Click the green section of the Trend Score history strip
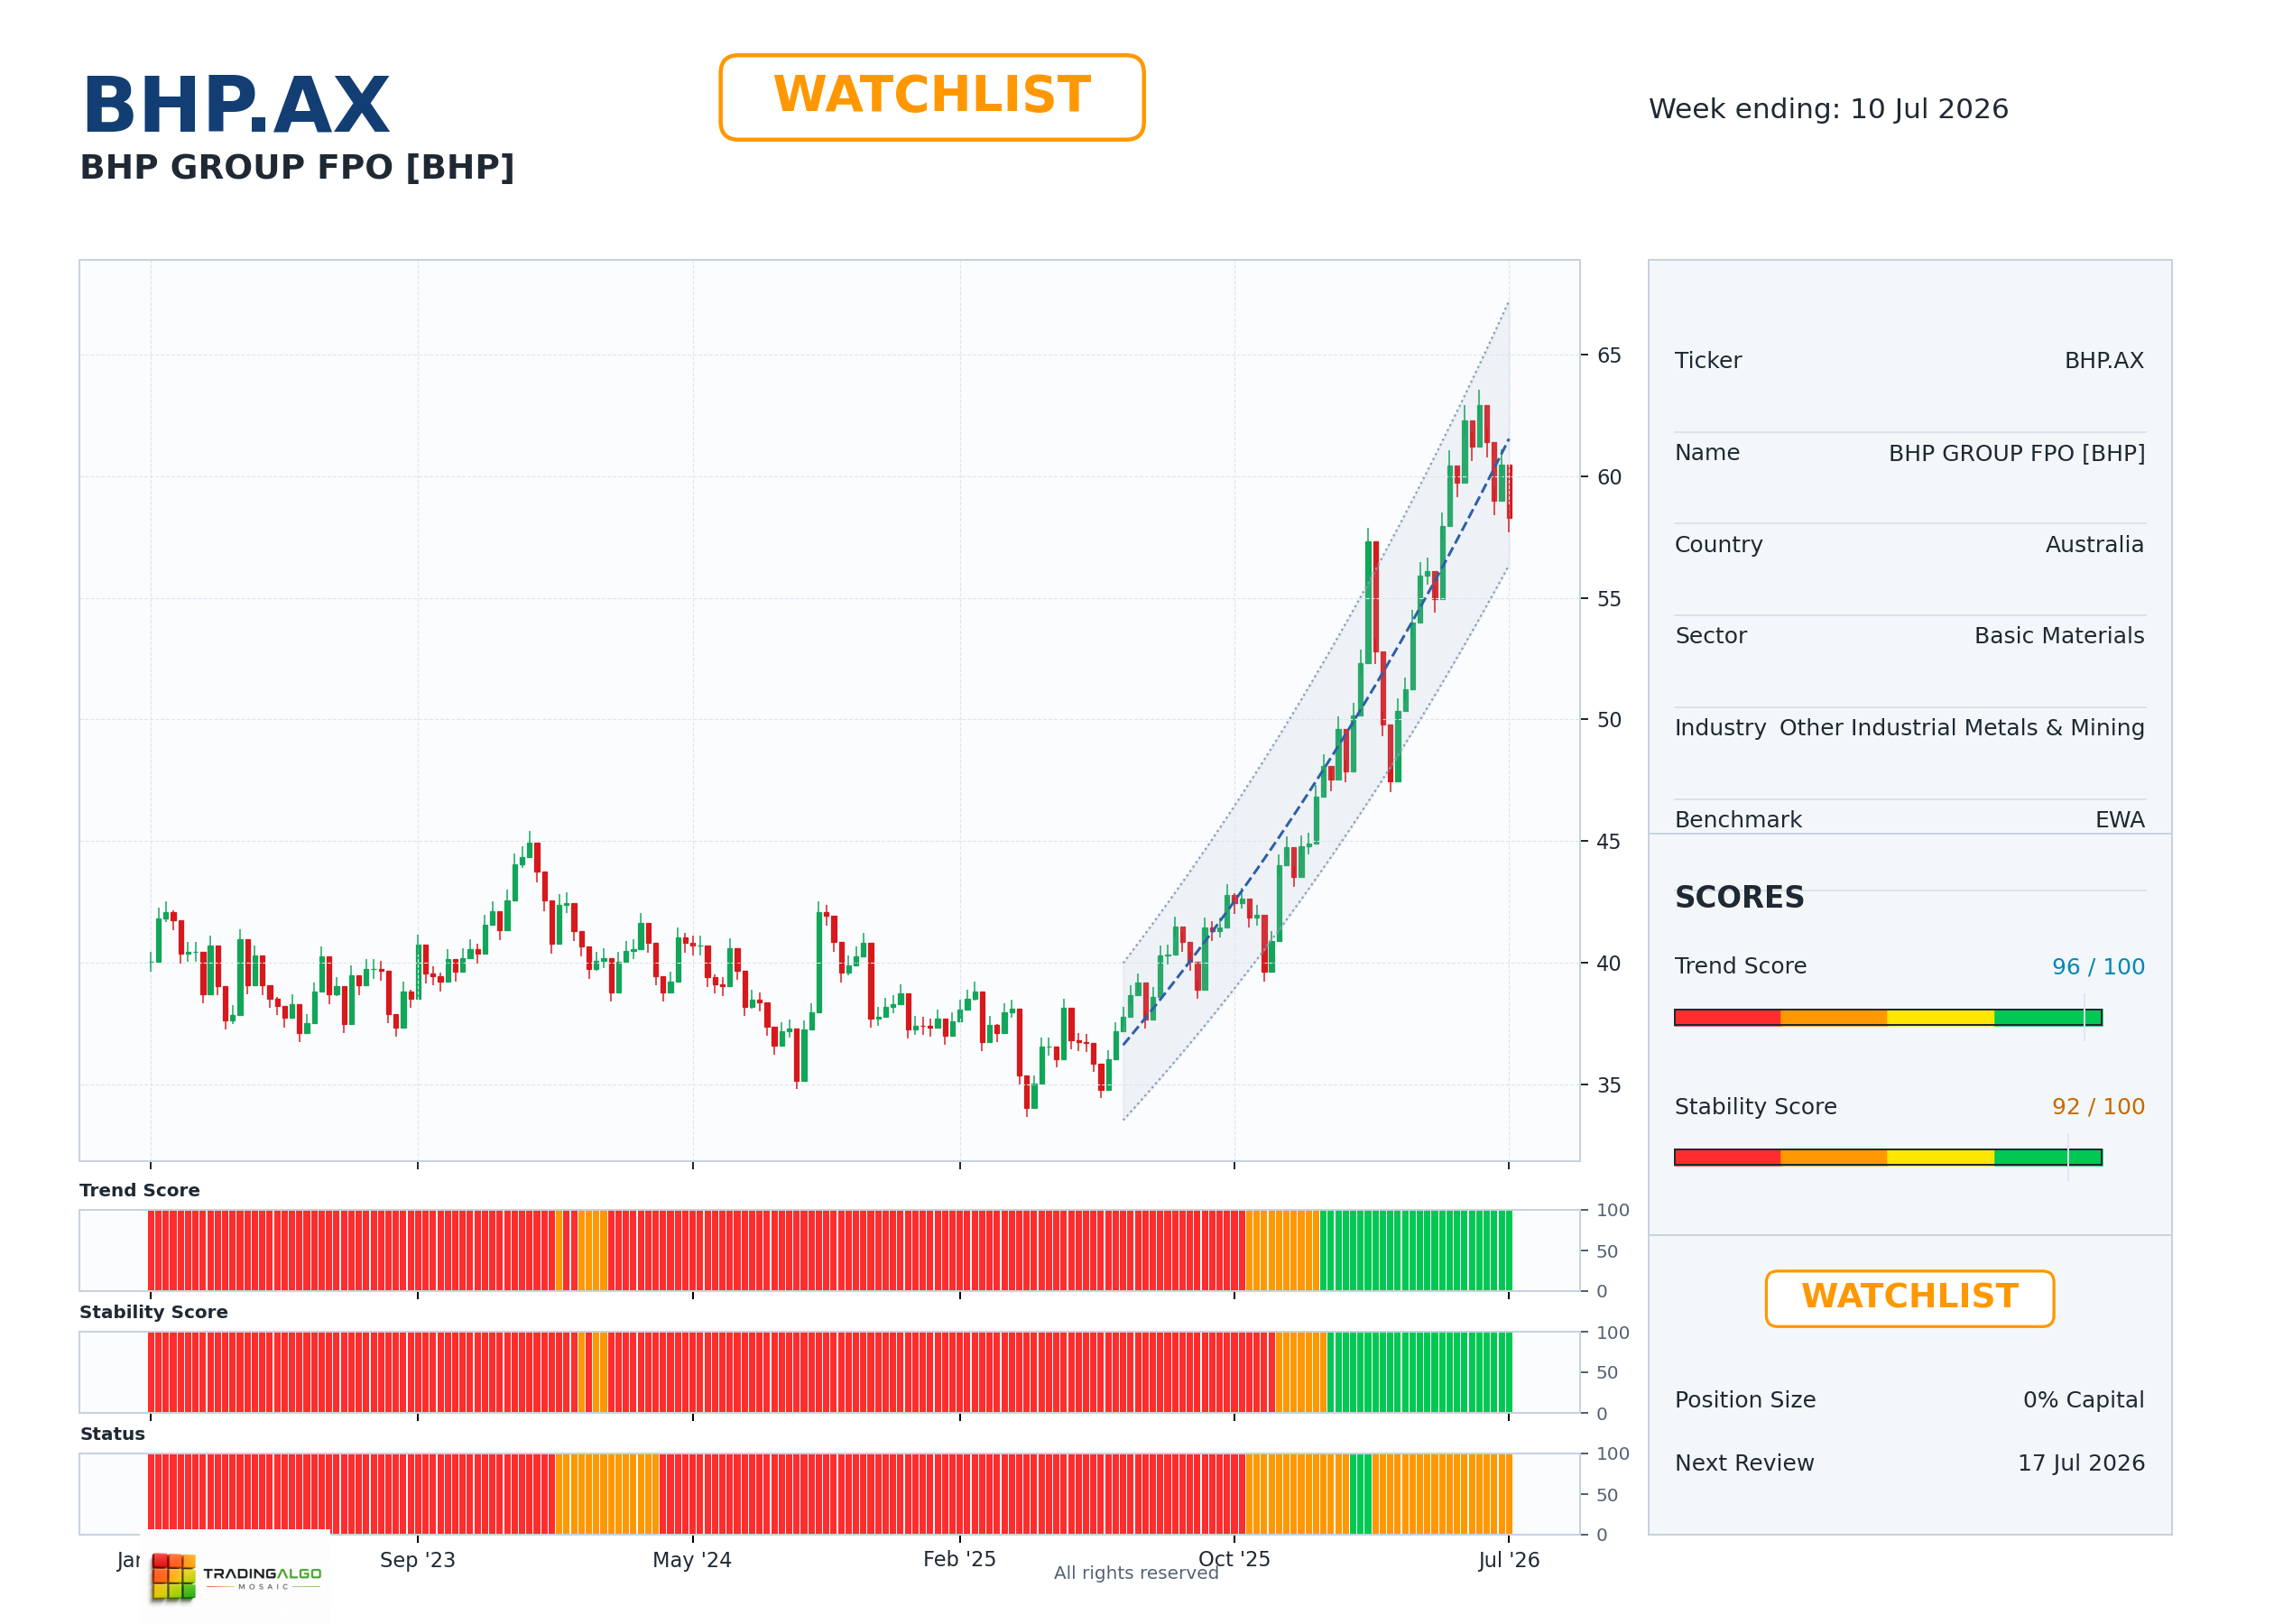 pyautogui.click(x=1415, y=1250)
